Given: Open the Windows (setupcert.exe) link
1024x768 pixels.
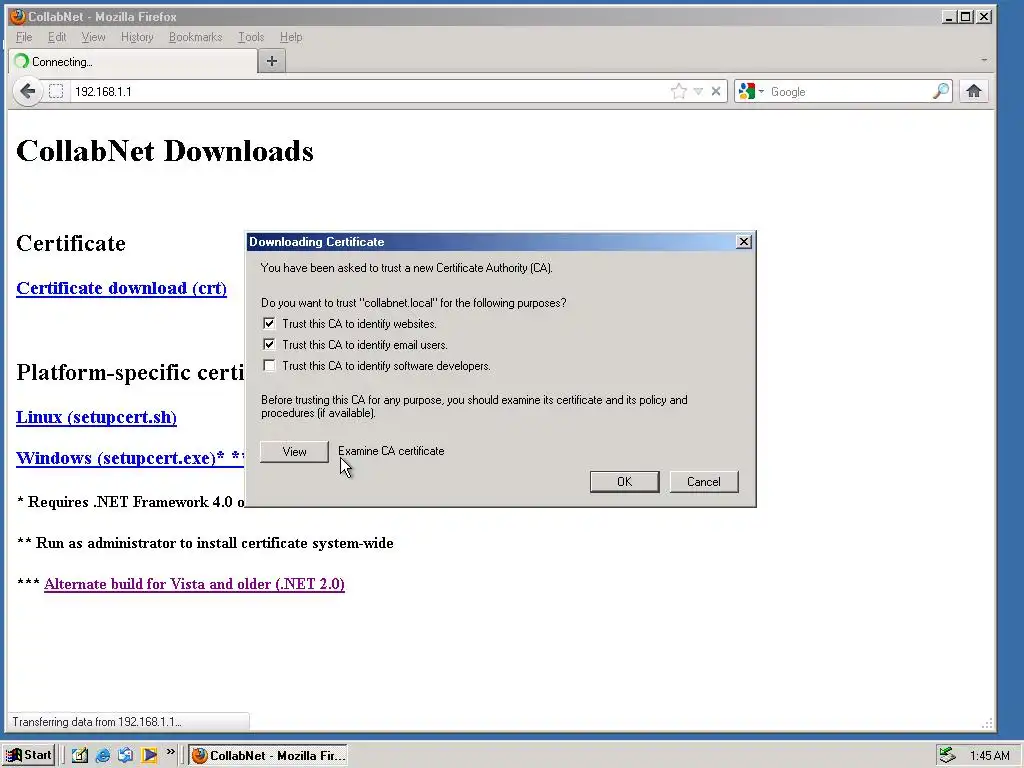Looking at the screenshot, I should click(130, 458).
